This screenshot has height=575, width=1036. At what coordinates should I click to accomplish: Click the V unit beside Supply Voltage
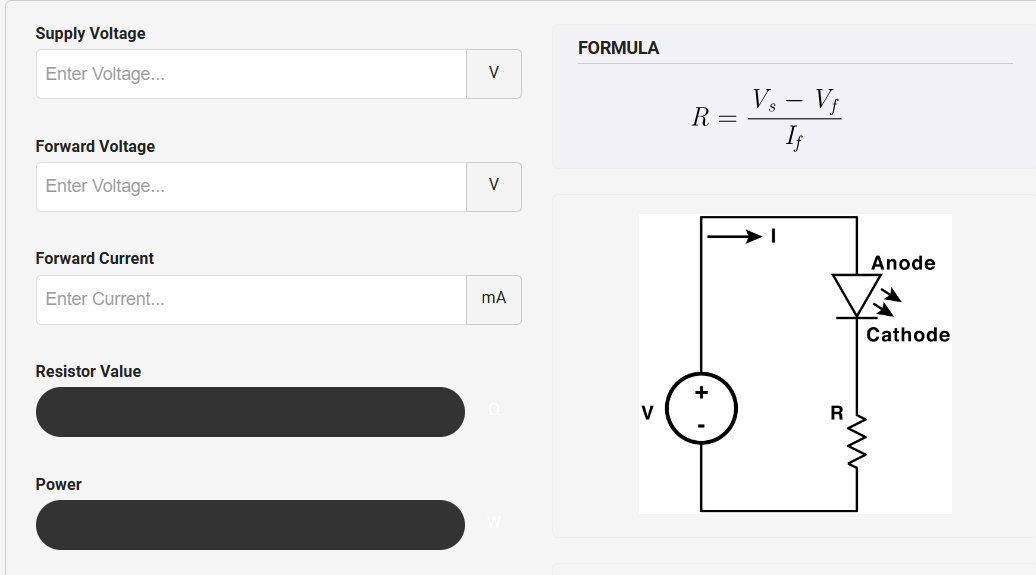(x=494, y=74)
